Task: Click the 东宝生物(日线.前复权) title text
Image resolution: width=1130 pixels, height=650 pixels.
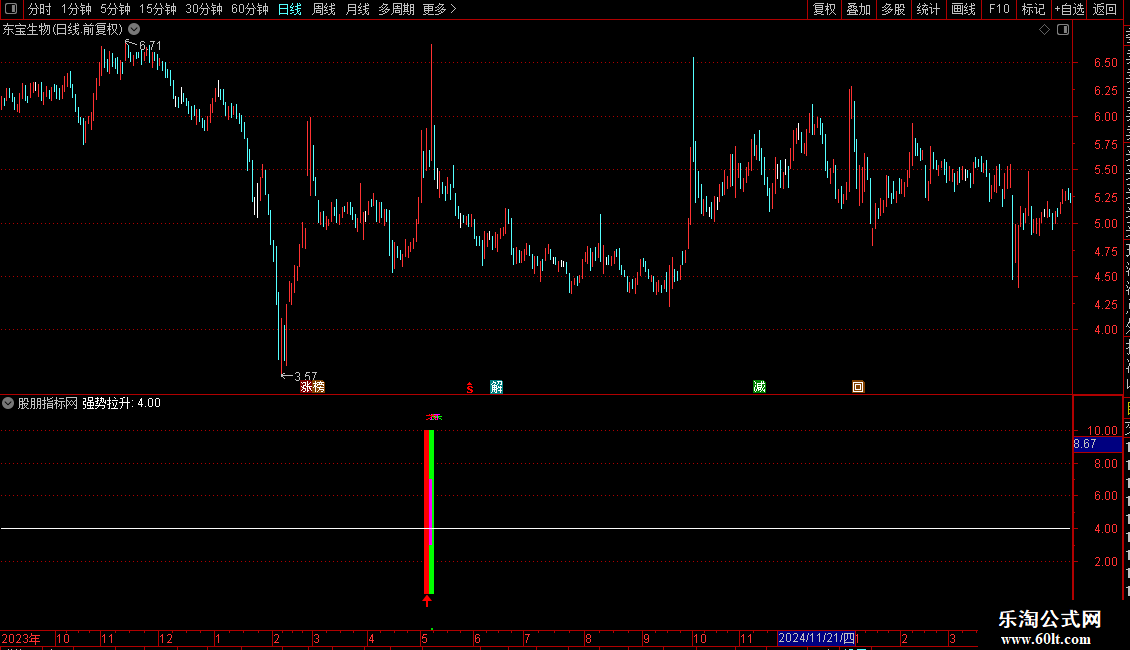Action: point(63,30)
